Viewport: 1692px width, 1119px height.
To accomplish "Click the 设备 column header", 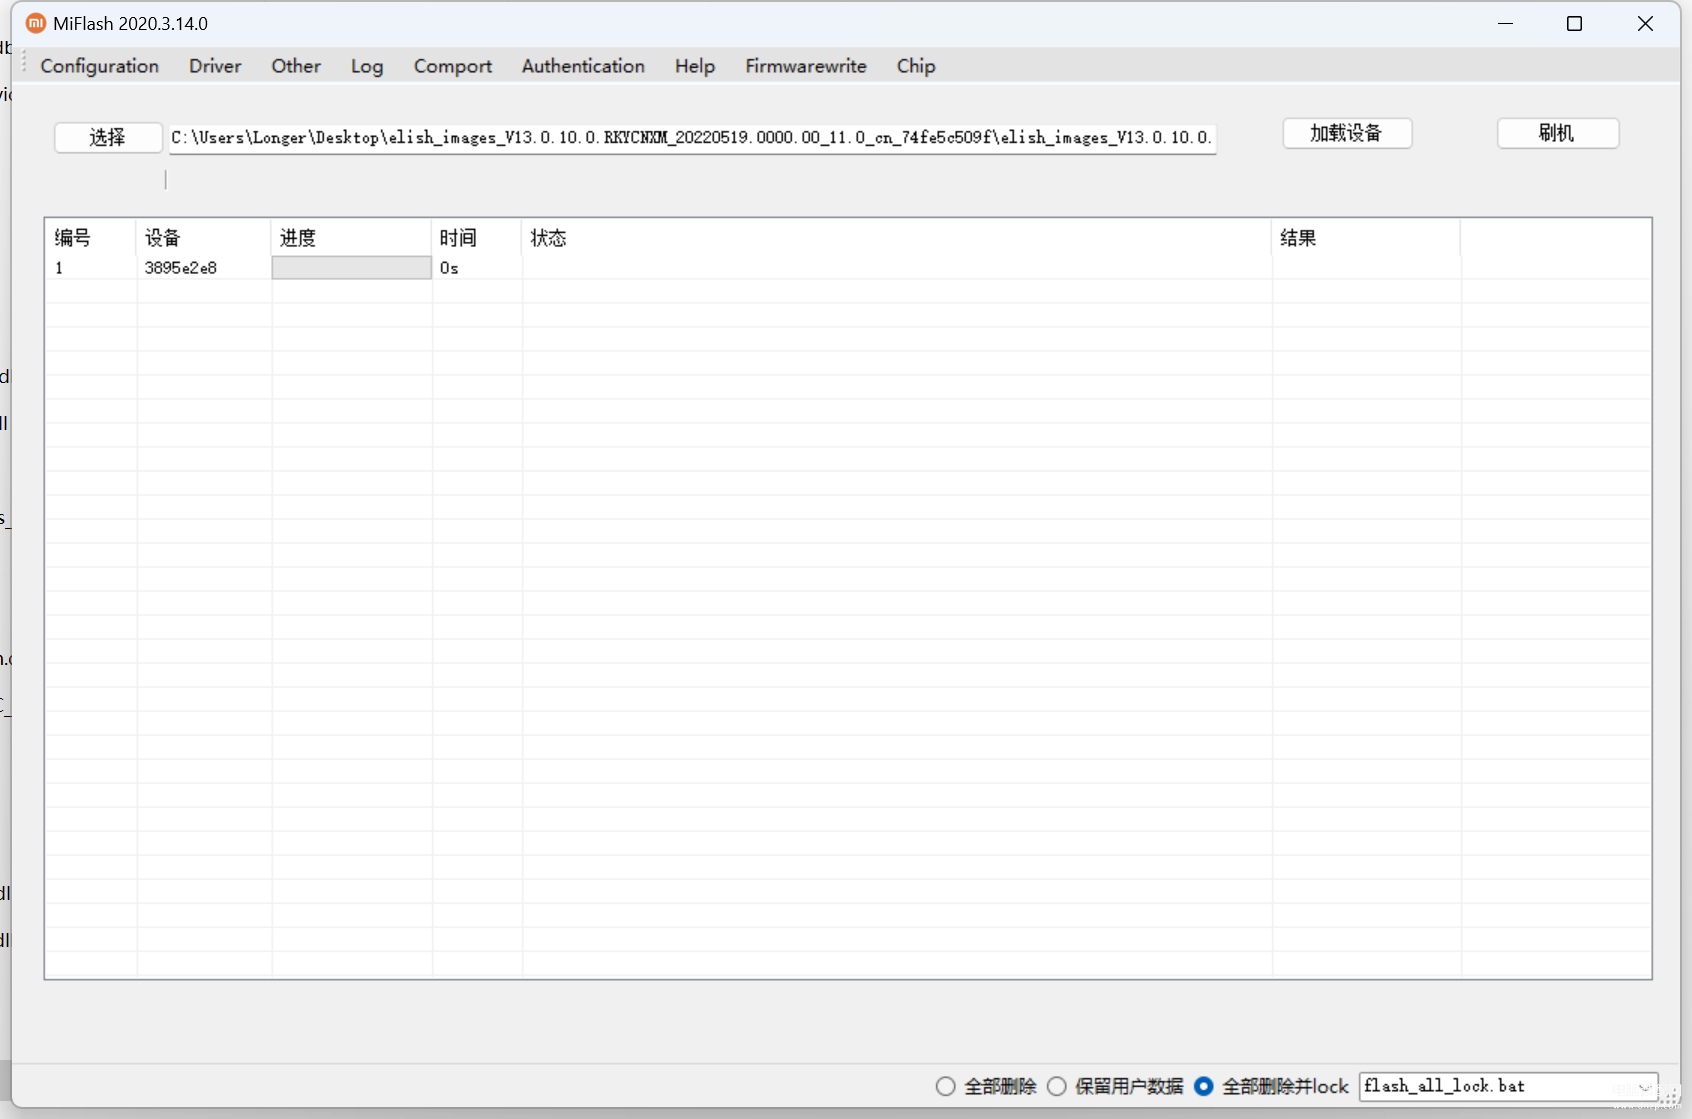I will pyautogui.click(x=203, y=238).
